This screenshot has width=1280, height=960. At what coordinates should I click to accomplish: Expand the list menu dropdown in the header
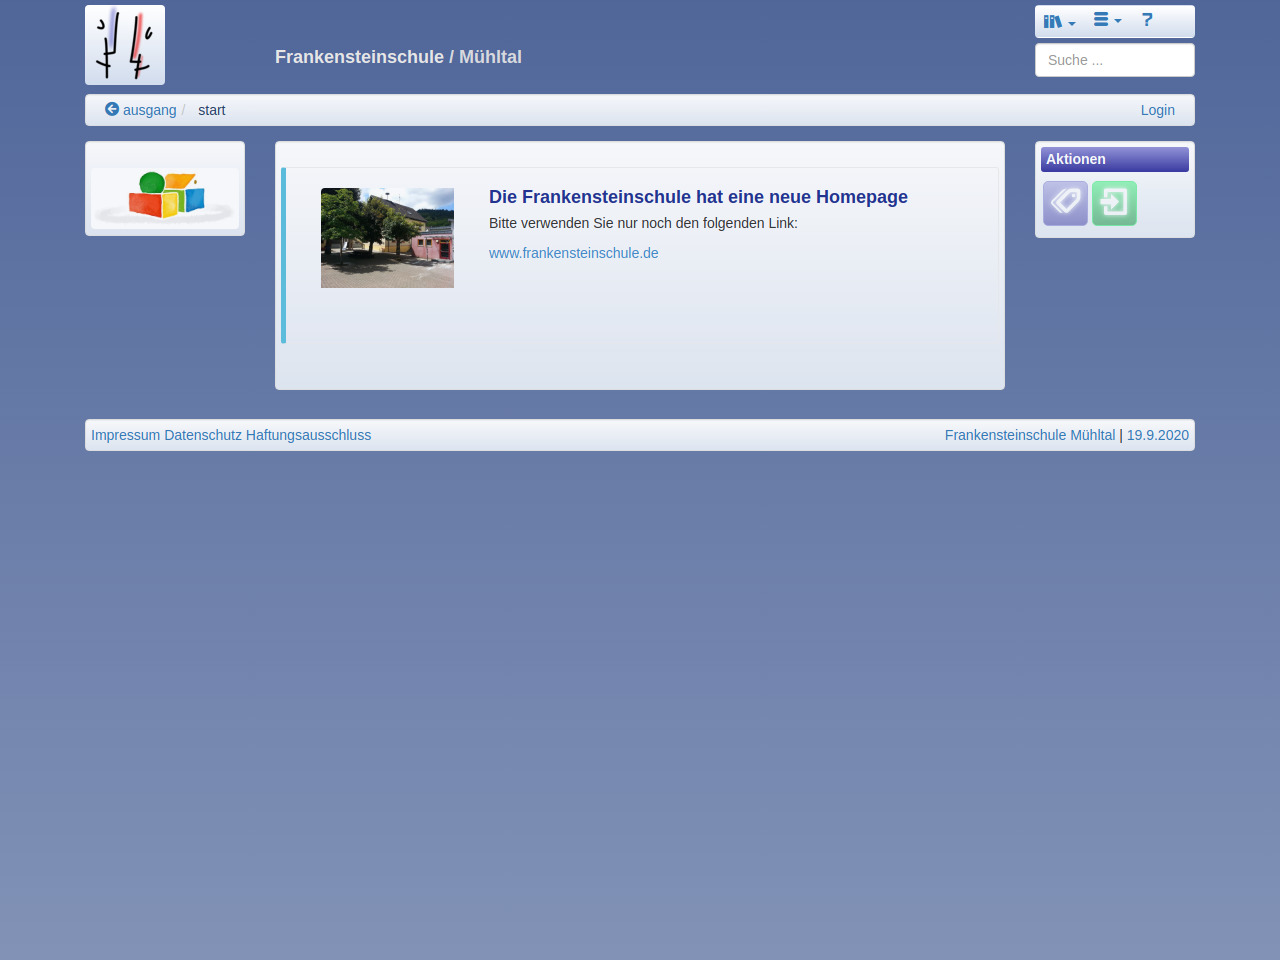(1106, 20)
